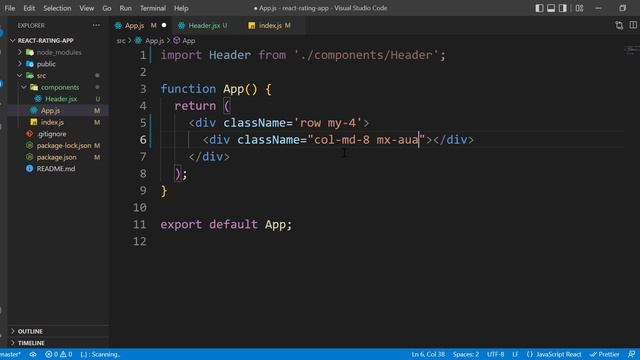Viewport: 640px width, 360px height.
Task: Click the public folder icon
Action: [x=30, y=64]
